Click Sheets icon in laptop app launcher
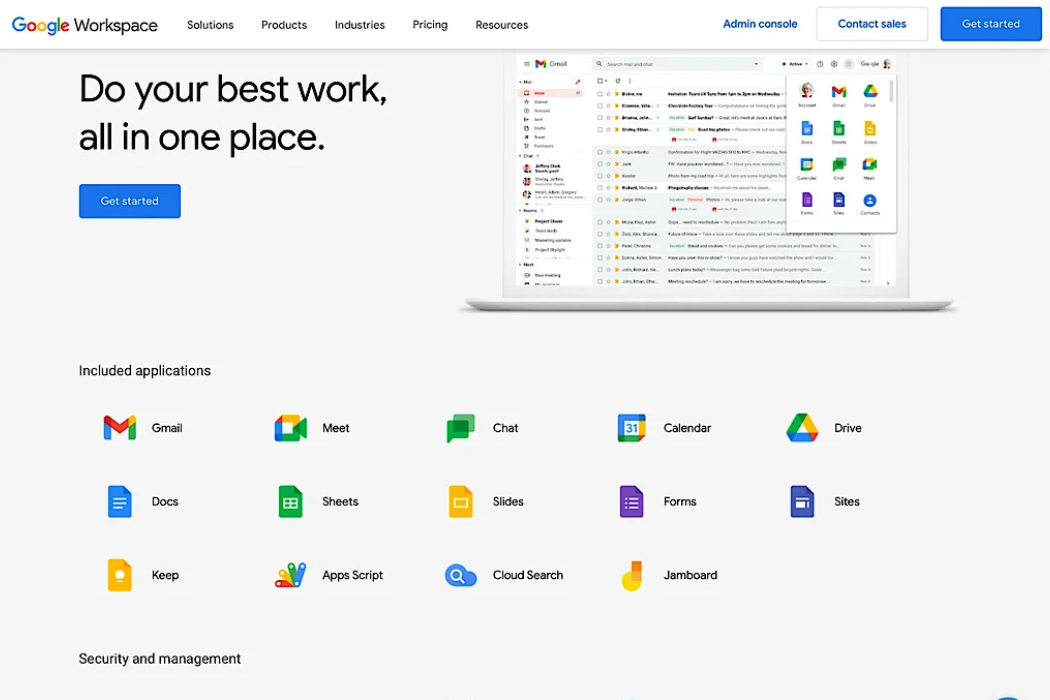This screenshot has height=700, width=1050. (838, 128)
